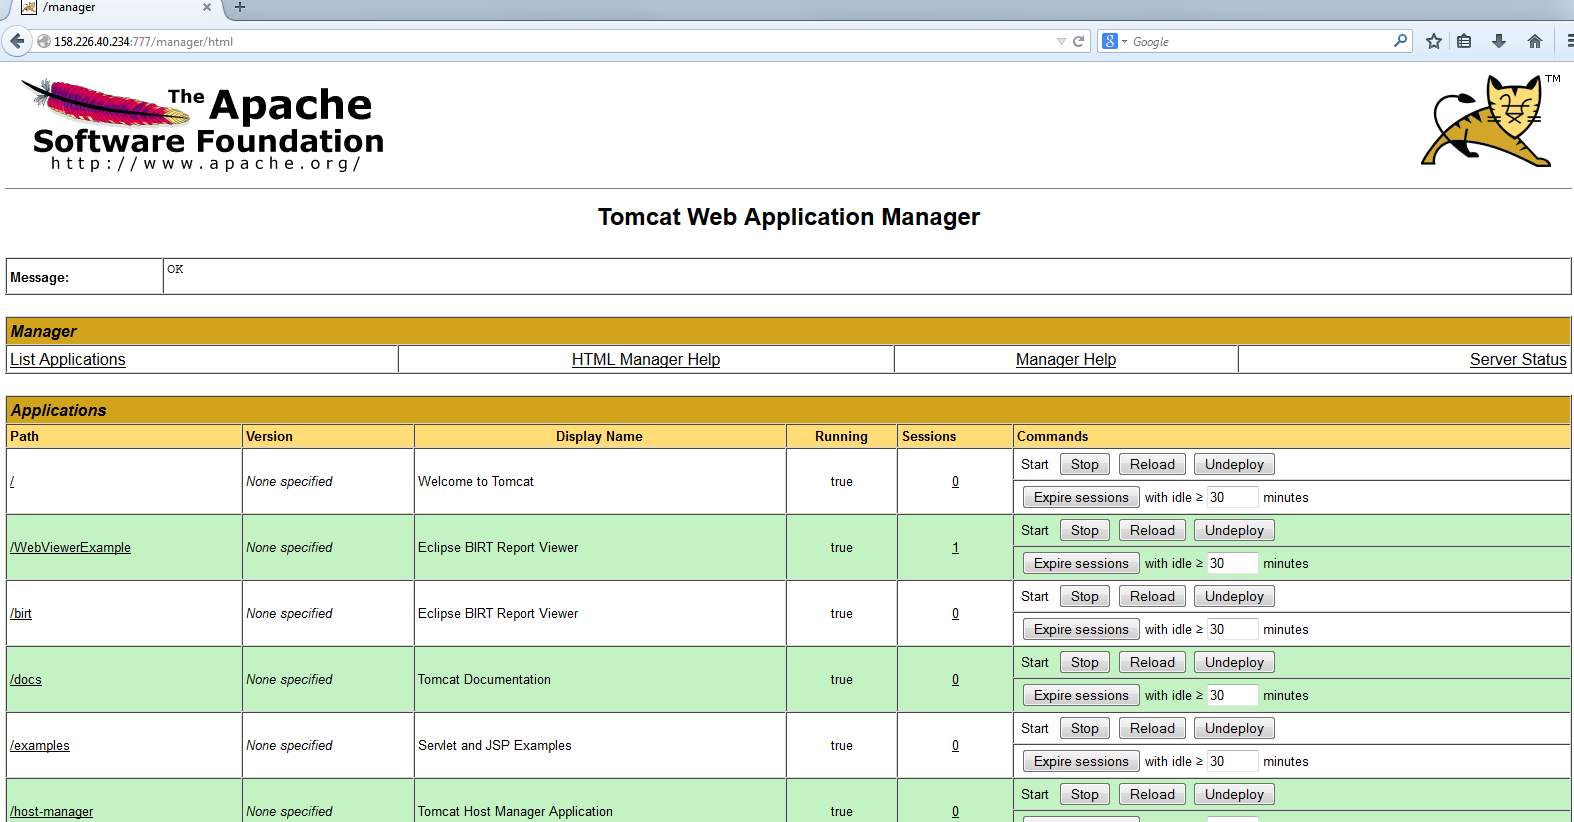Viewport: 1574px width, 822px height.
Task: Stop the Welcome to Tomcat application
Action: [1085, 464]
